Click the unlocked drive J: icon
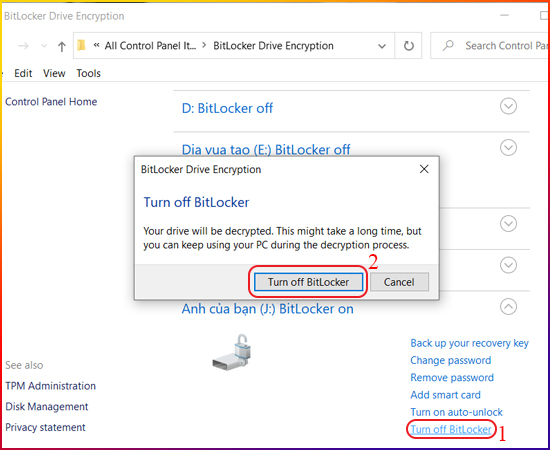Image resolution: width=550 pixels, height=450 pixels. pyautogui.click(x=232, y=352)
